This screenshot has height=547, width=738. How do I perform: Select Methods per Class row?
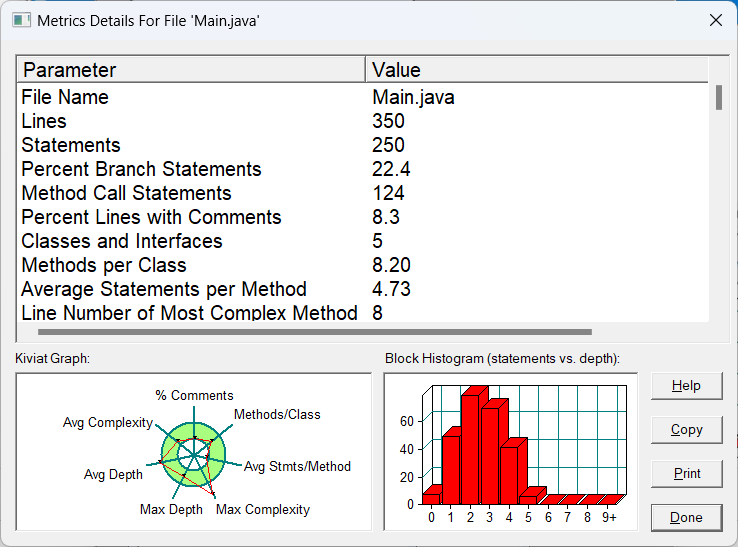[362, 265]
